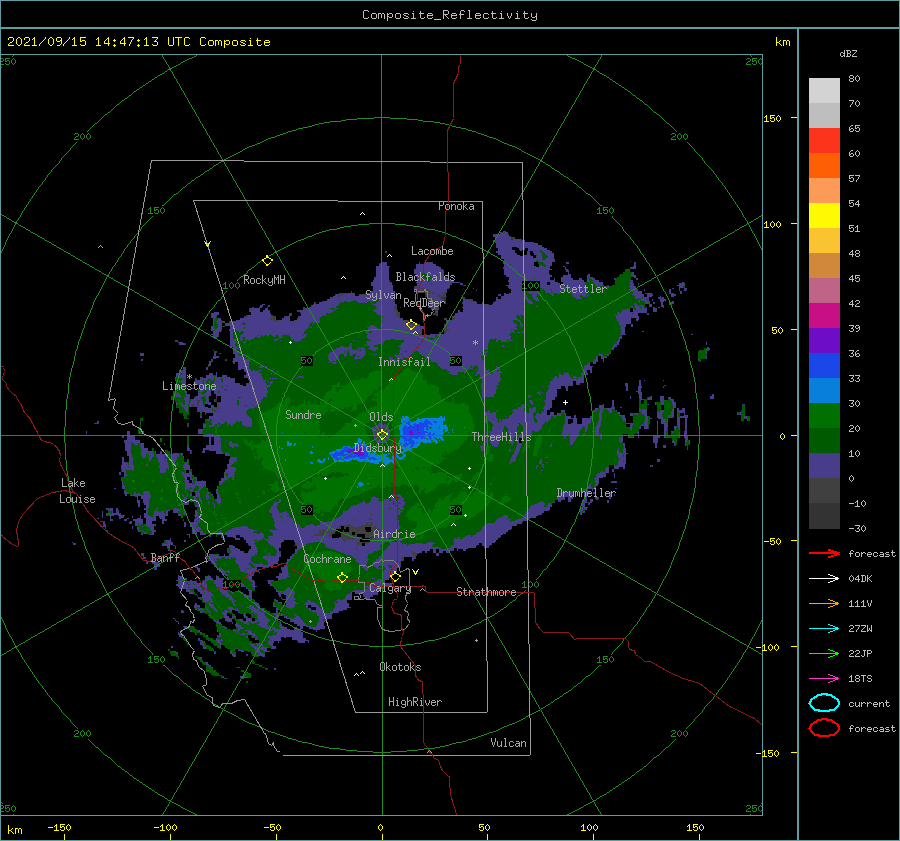Click the yellow radar site marker at Olds
The height and width of the screenshot is (841, 900).
[382, 435]
